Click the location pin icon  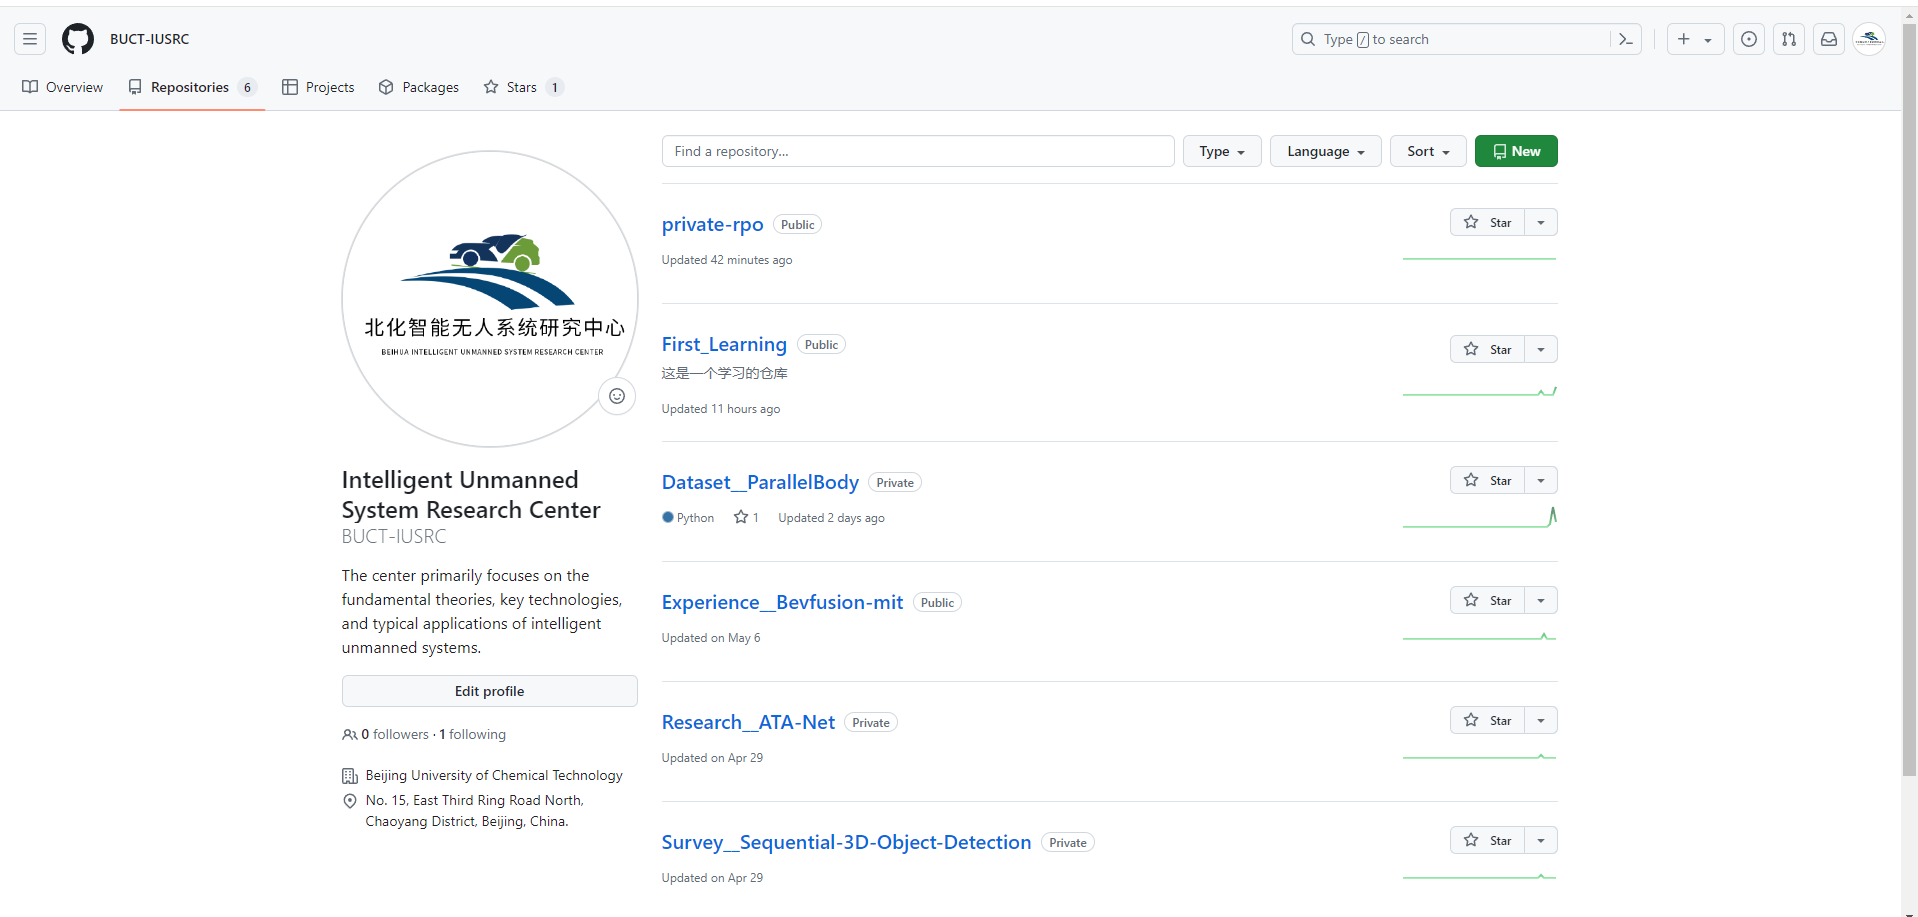click(x=350, y=801)
